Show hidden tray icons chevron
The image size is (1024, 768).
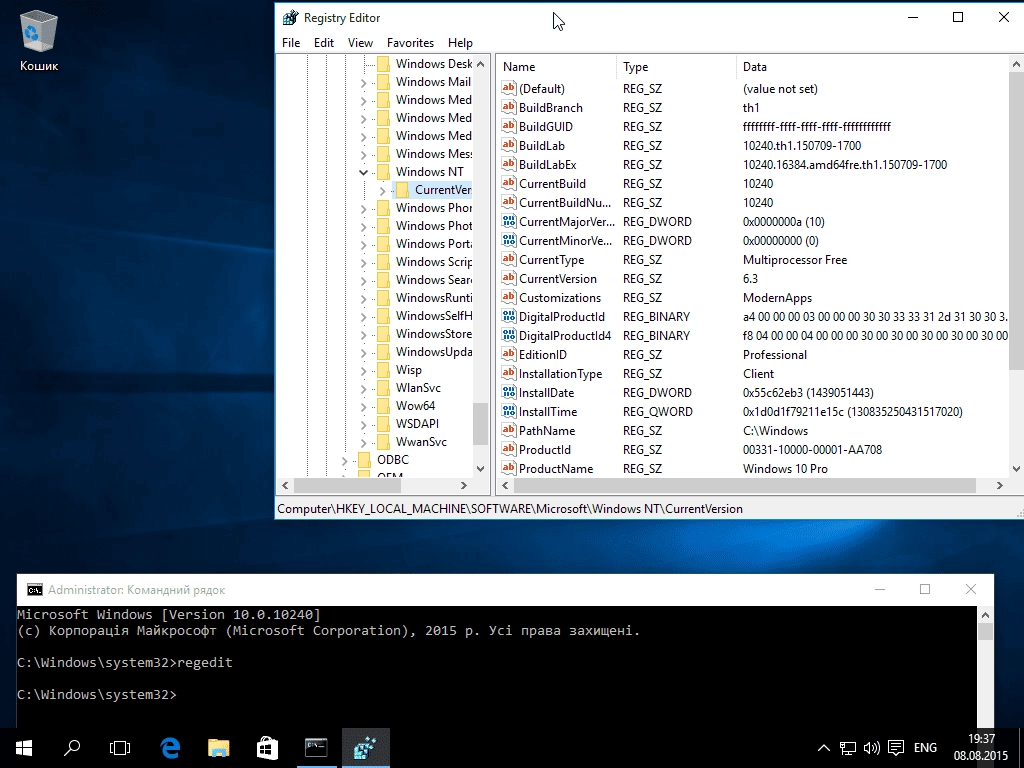tap(824, 748)
